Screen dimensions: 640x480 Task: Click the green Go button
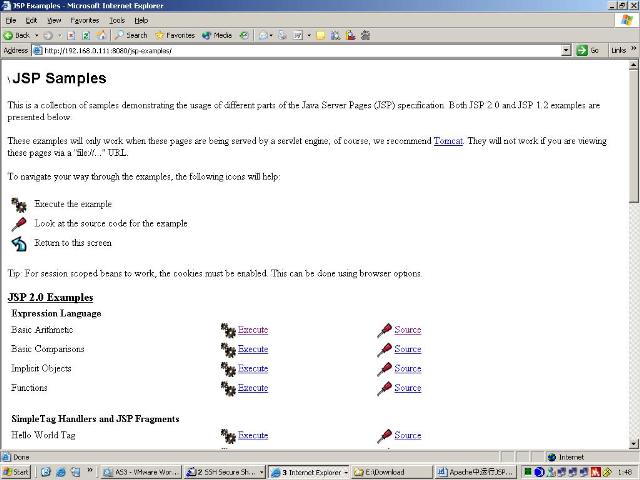pyautogui.click(x=587, y=51)
